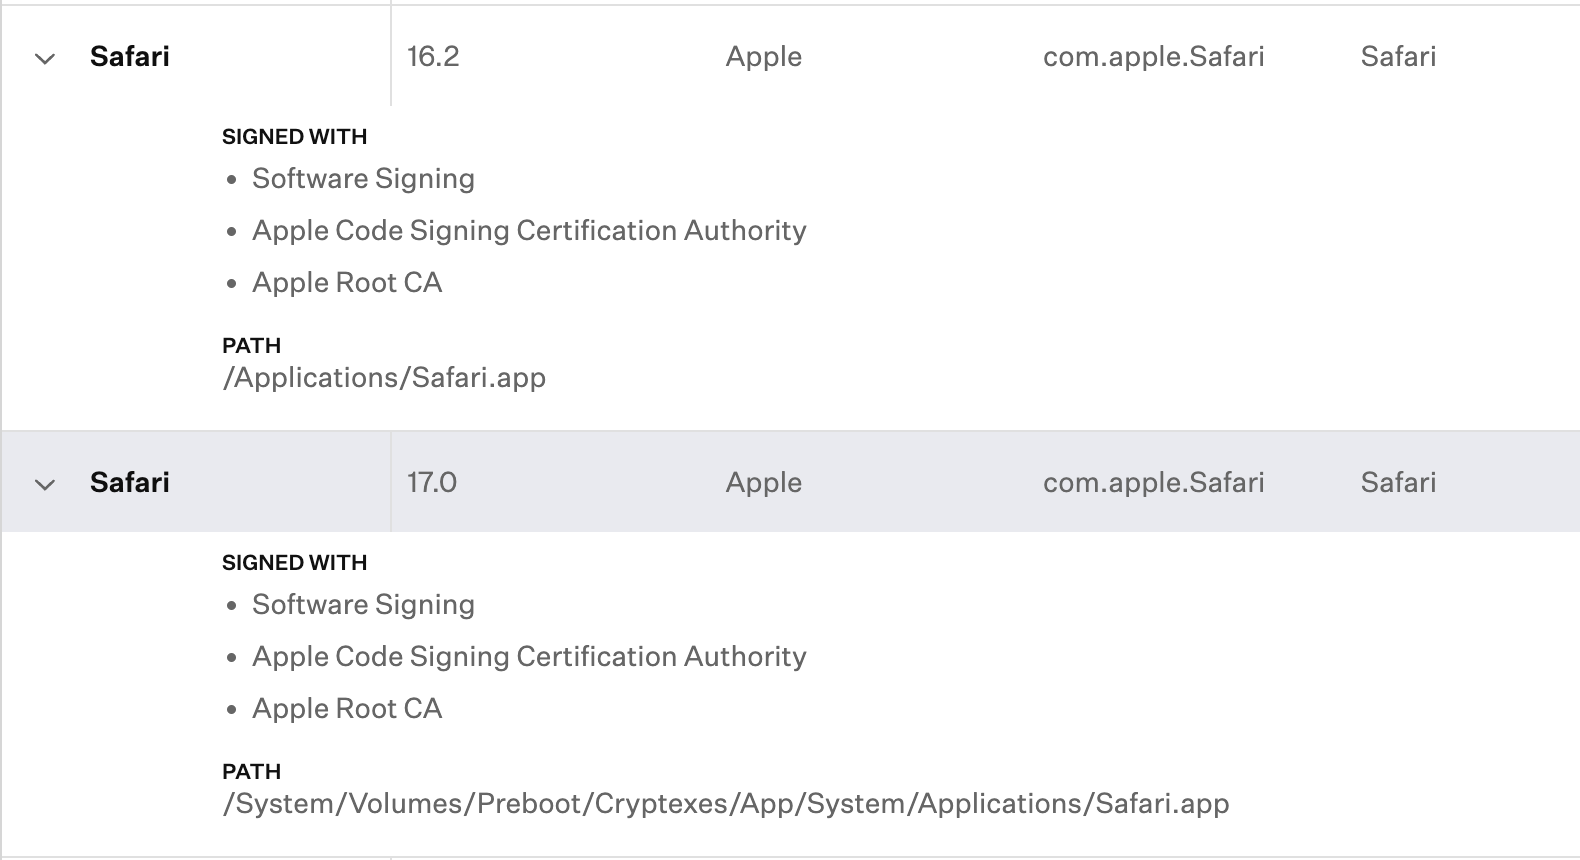This screenshot has width=1580, height=860.
Task: Click Apple Code Signing Certification Authority under 16.2
Action: tap(529, 231)
